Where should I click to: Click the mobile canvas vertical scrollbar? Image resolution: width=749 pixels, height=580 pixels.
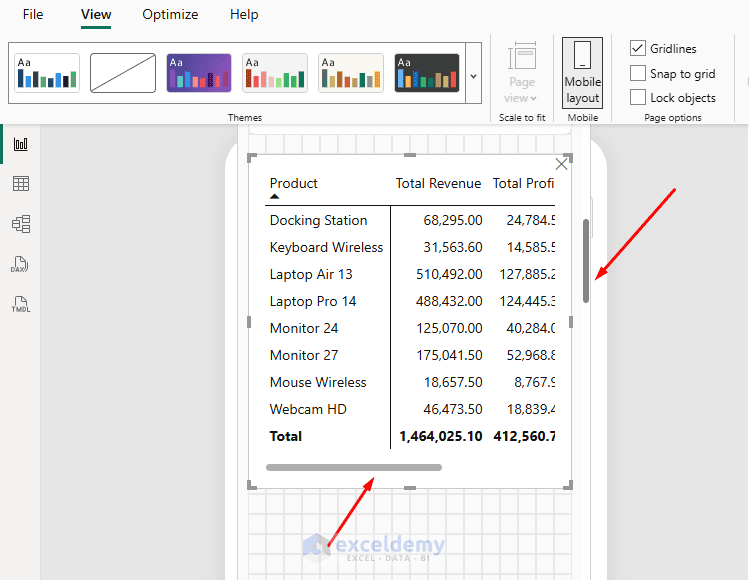pyautogui.click(x=586, y=261)
